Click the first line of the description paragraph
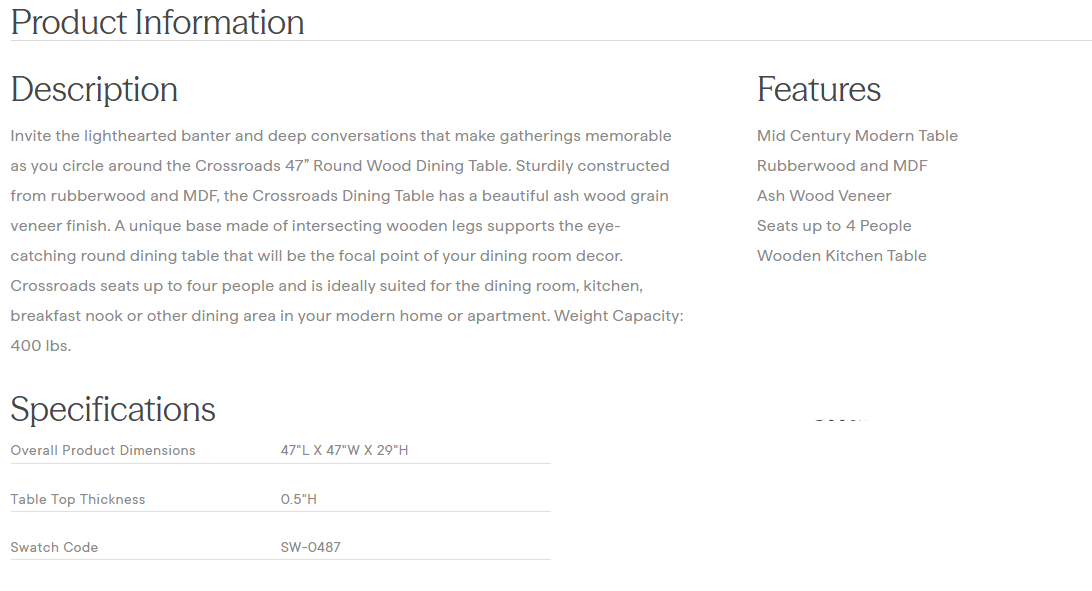 coord(341,136)
